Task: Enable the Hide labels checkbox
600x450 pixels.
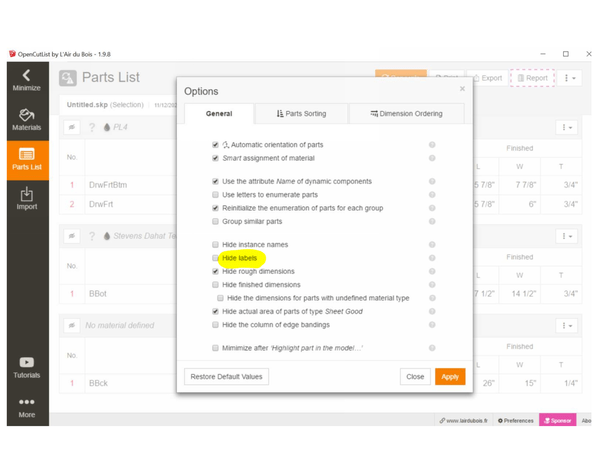Action: [215, 258]
